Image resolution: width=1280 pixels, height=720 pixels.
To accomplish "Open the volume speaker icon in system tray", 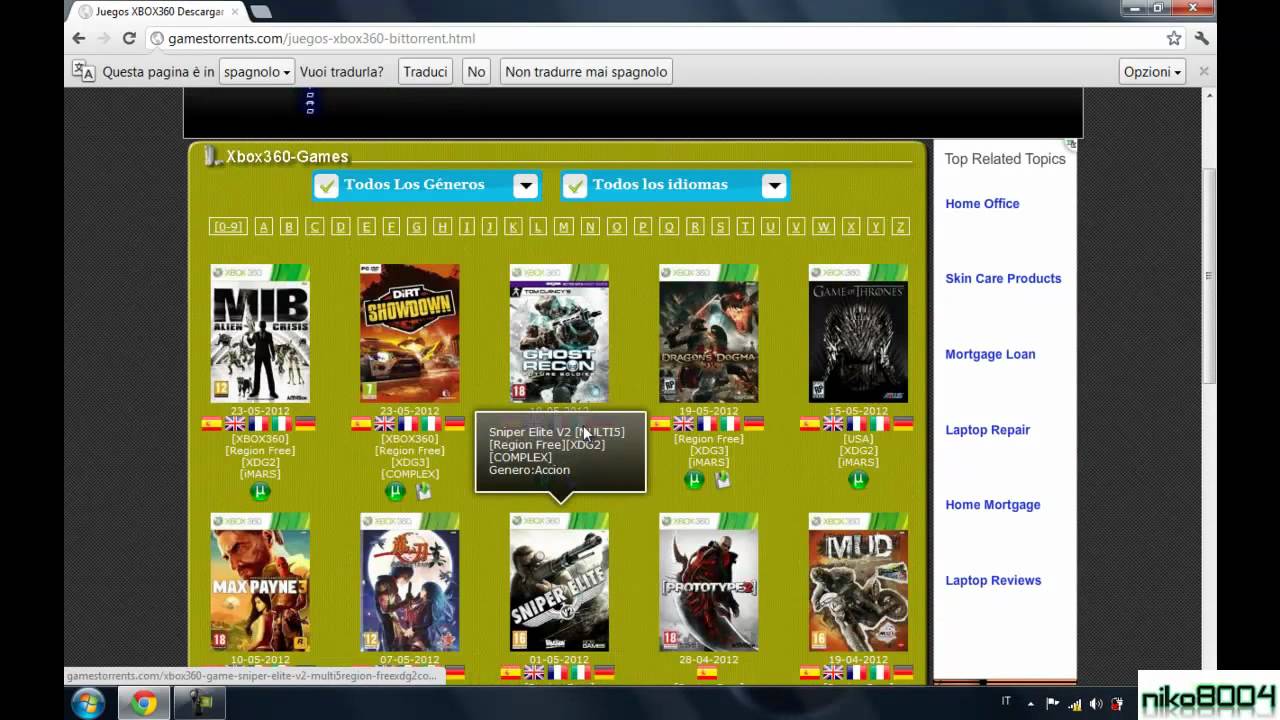I will [x=1096, y=704].
